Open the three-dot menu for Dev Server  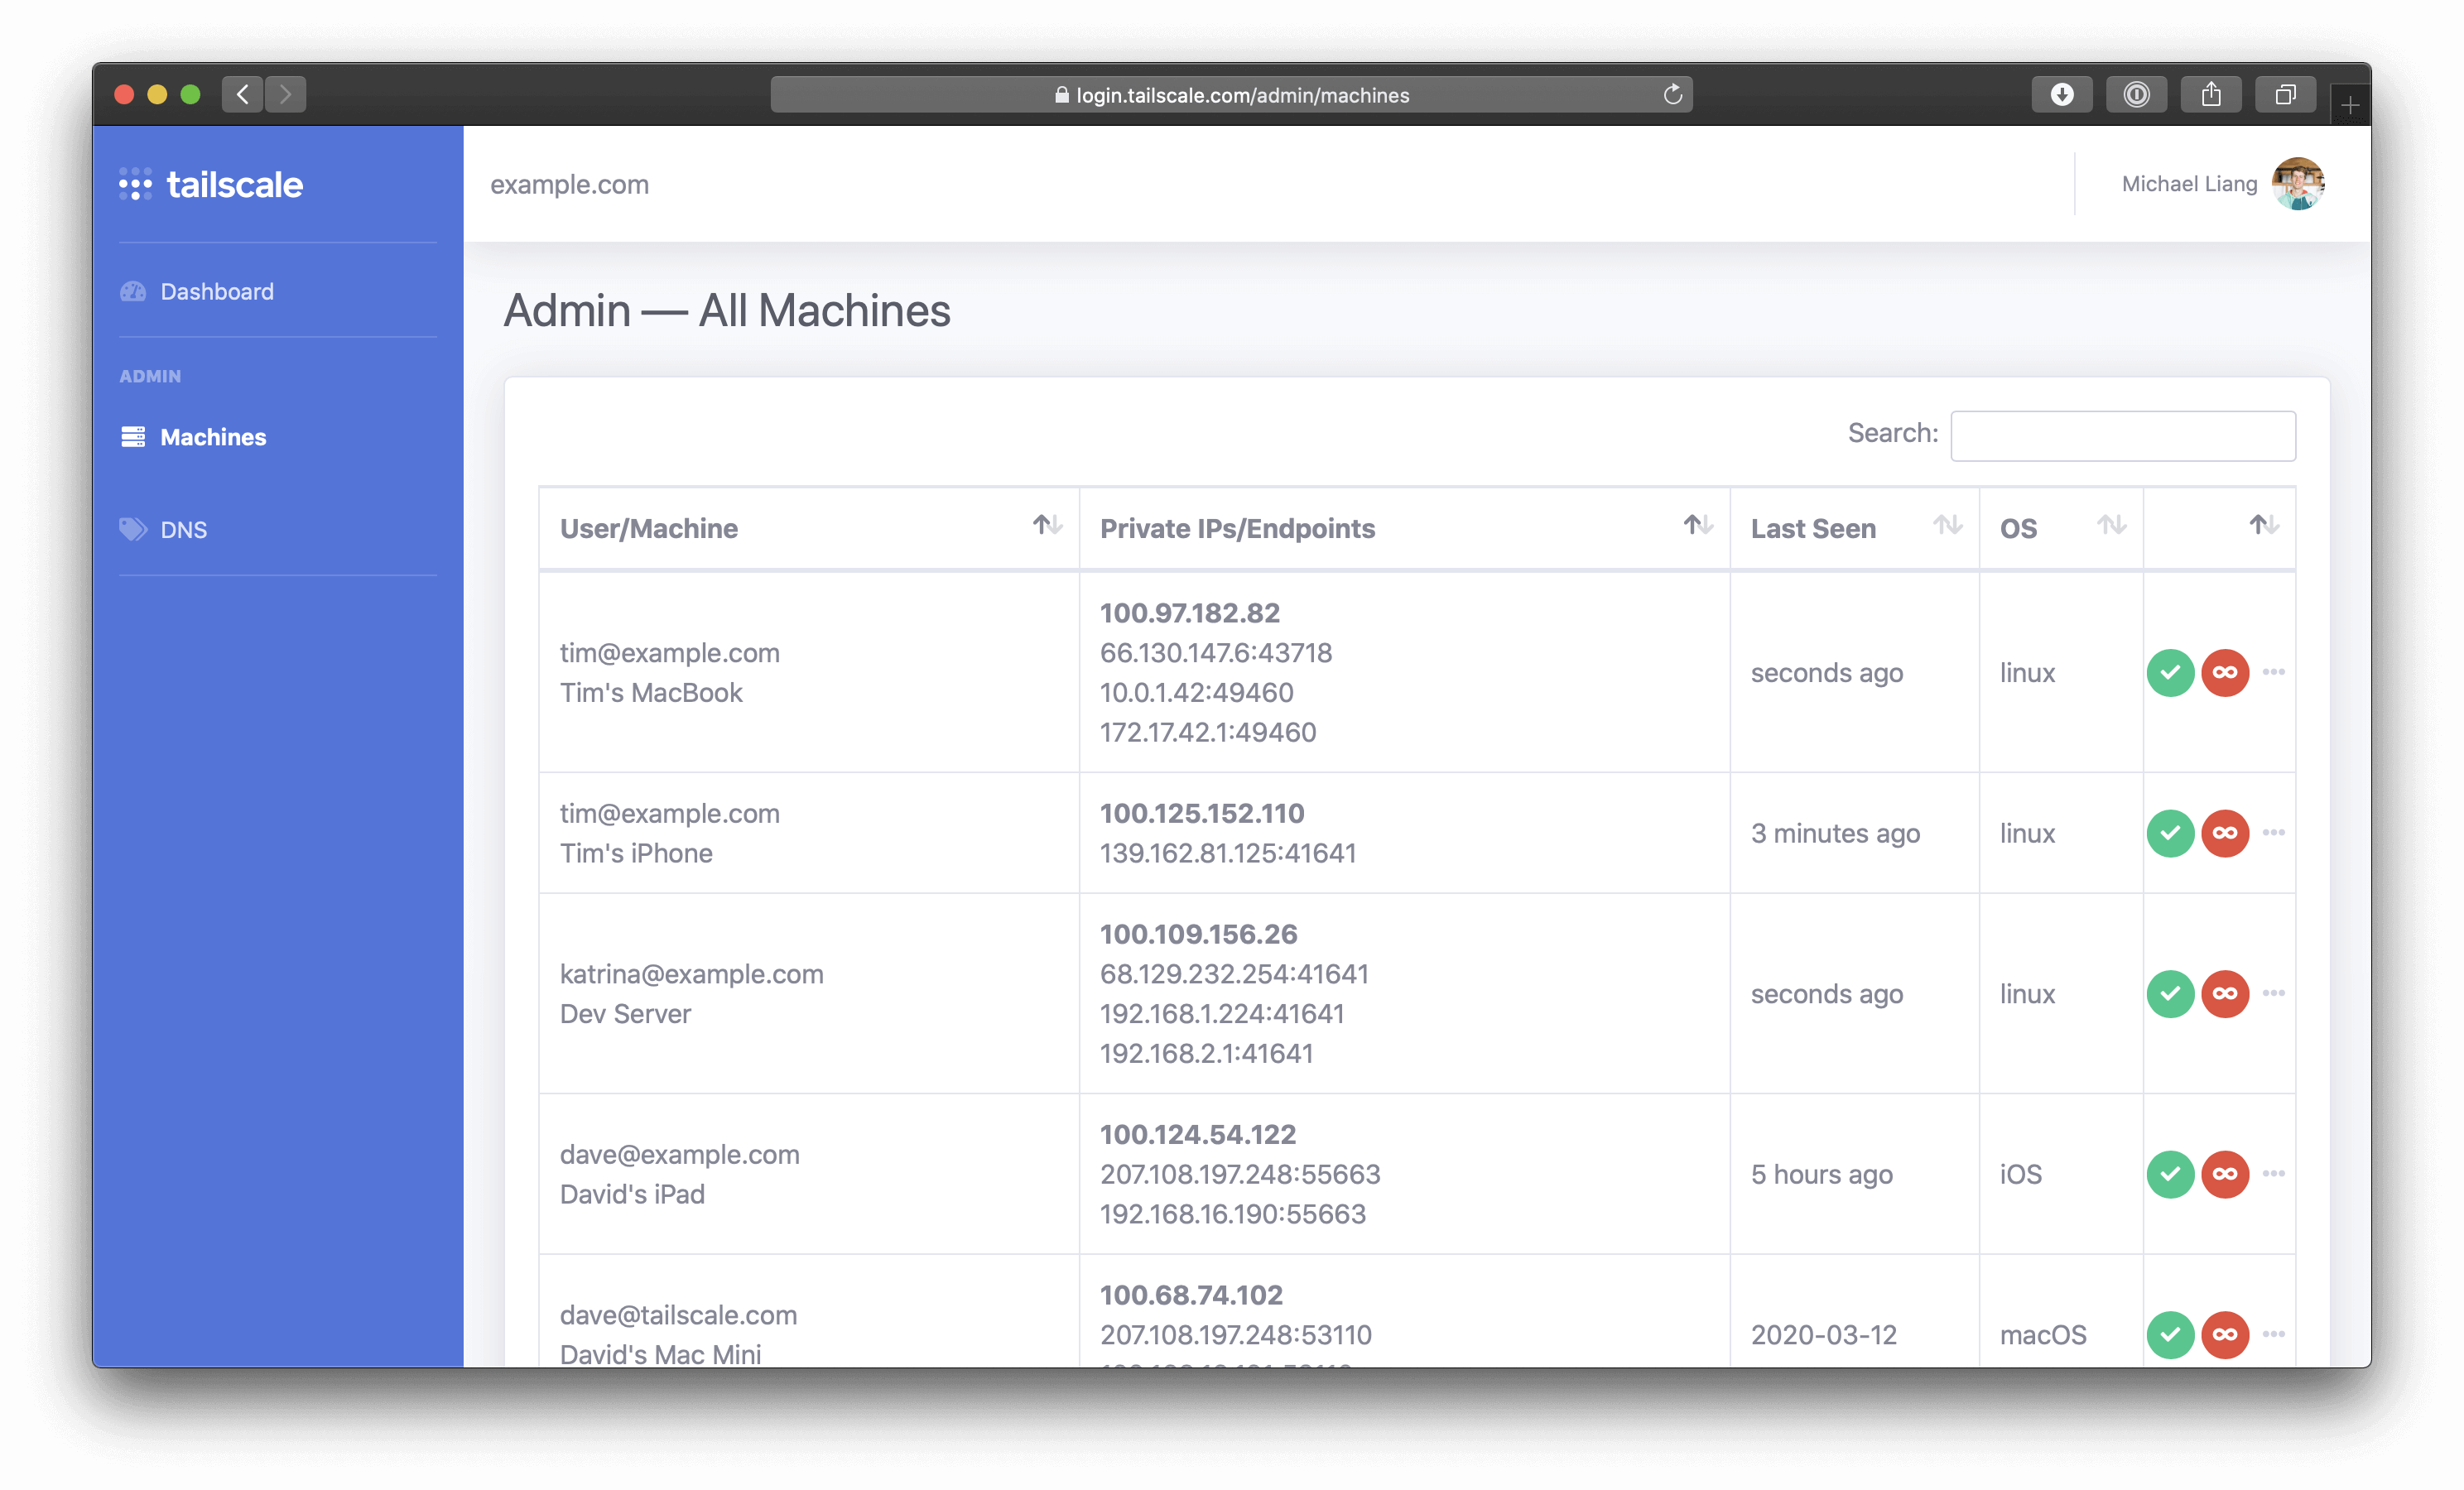pos(2274,994)
